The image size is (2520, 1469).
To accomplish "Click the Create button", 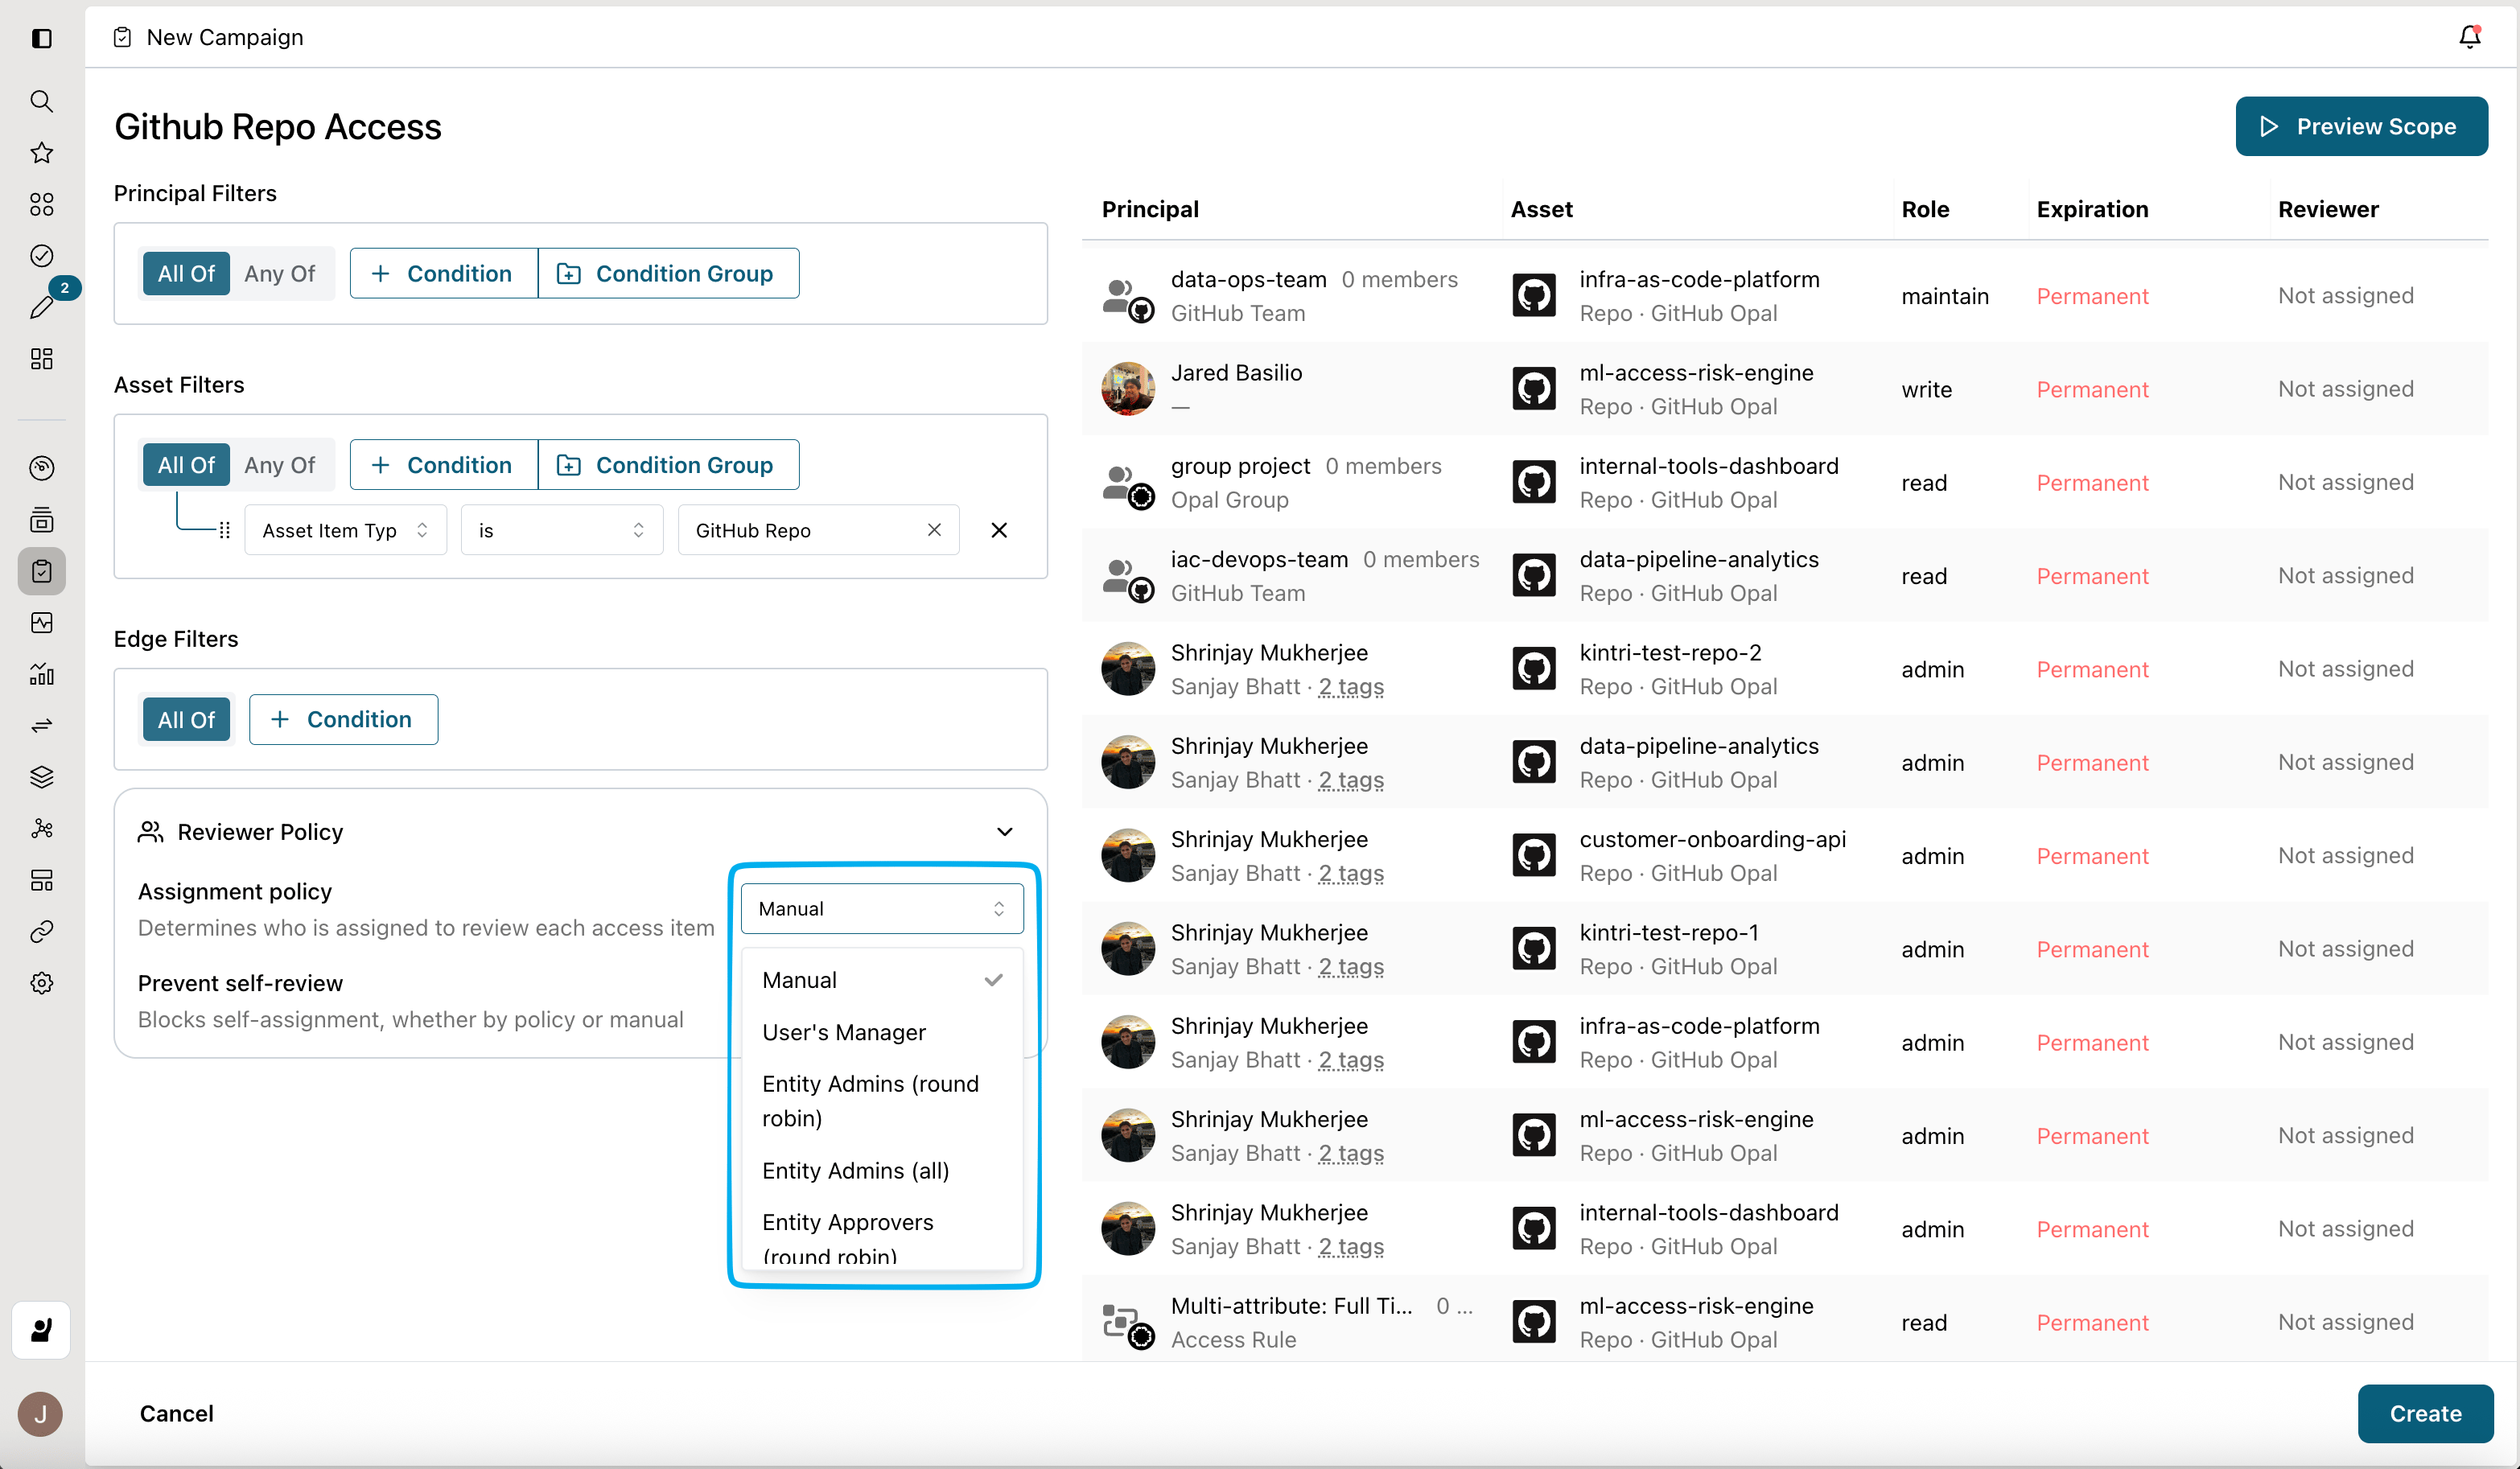I will (2425, 1414).
